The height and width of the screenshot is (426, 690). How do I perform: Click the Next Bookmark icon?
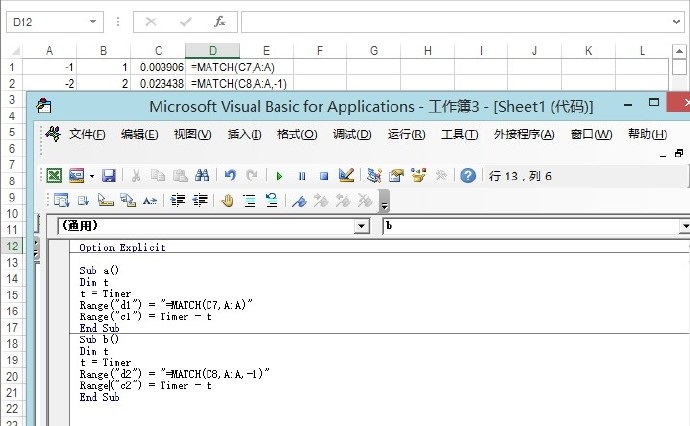click(x=321, y=201)
